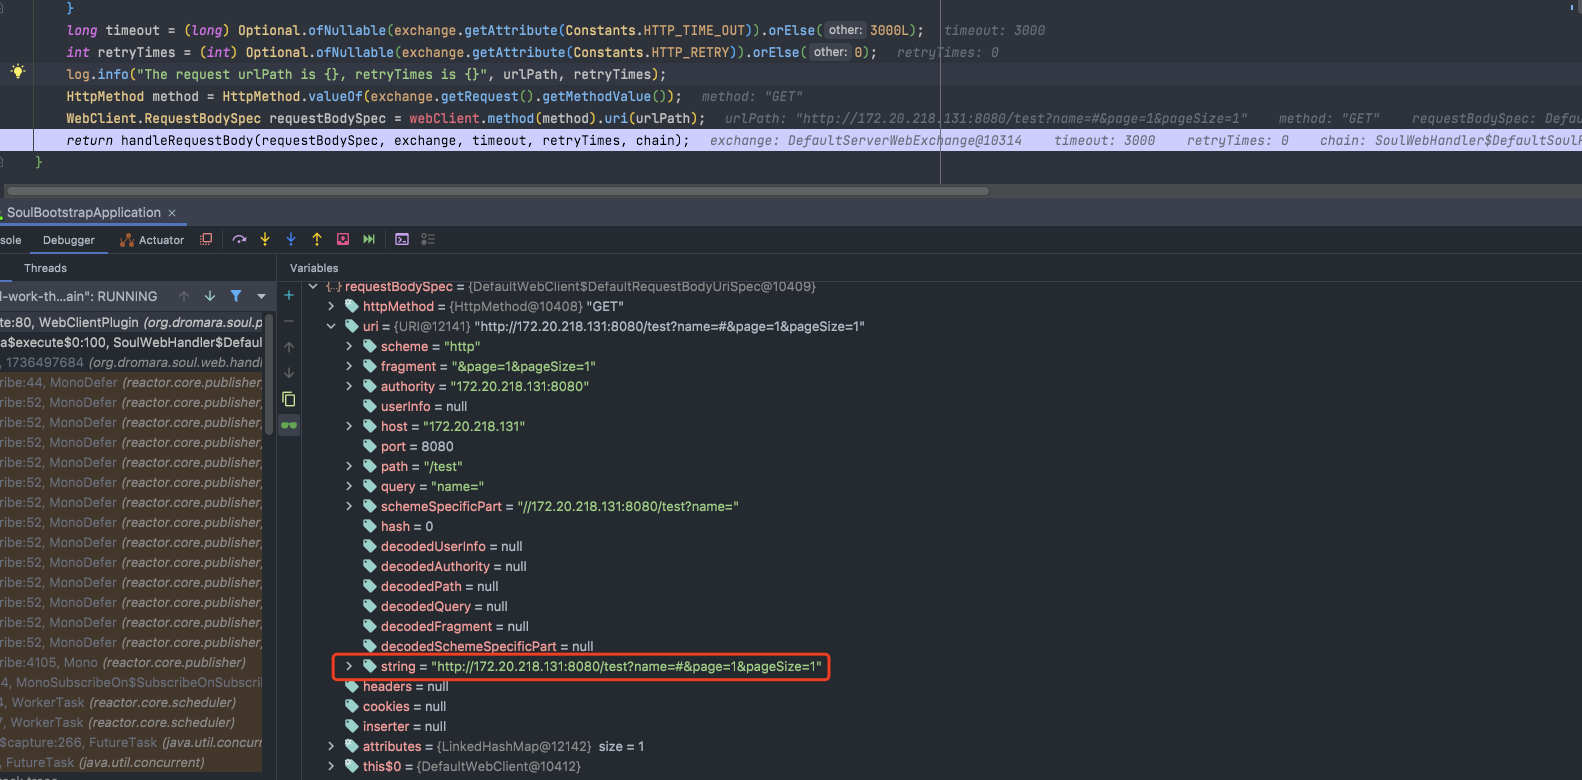Image resolution: width=1582 pixels, height=780 pixels.
Task: Click the Step Into yellow arrow
Action: click(x=265, y=239)
